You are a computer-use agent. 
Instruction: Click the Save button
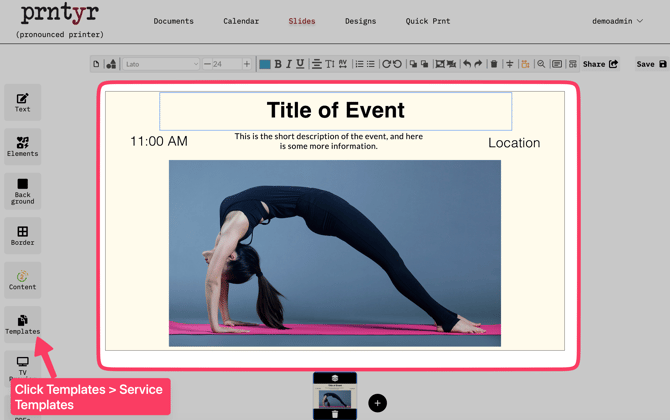click(651, 64)
